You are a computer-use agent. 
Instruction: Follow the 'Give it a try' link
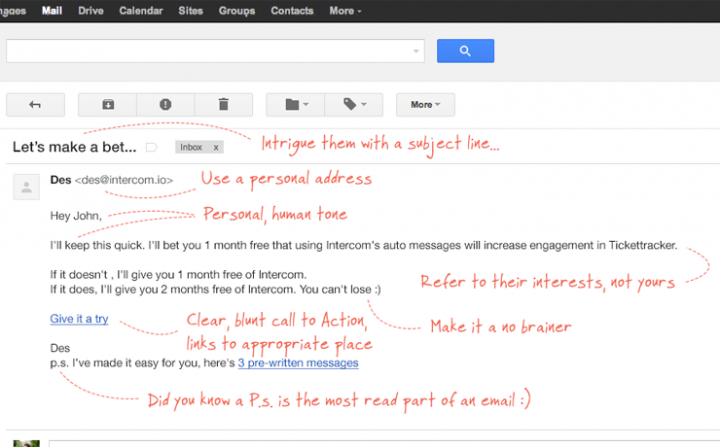79,319
